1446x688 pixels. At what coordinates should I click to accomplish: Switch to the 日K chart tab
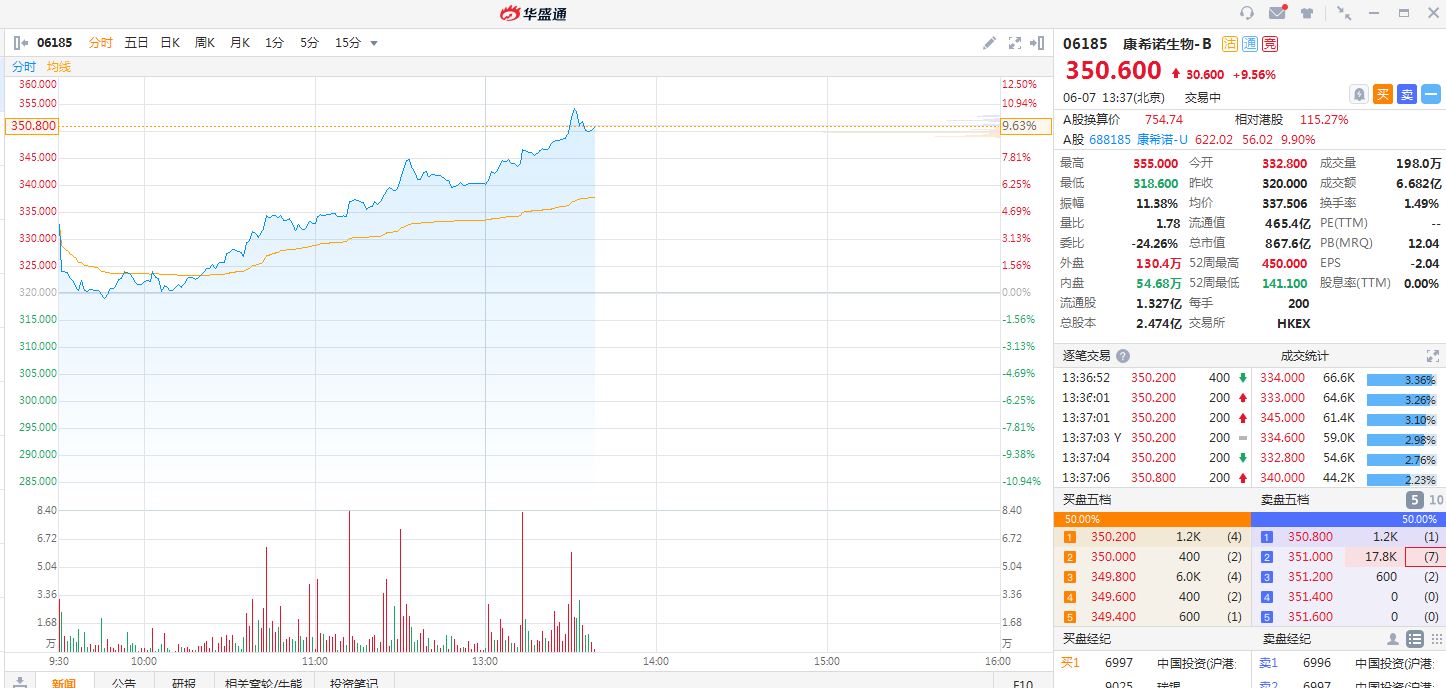[170, 43]
